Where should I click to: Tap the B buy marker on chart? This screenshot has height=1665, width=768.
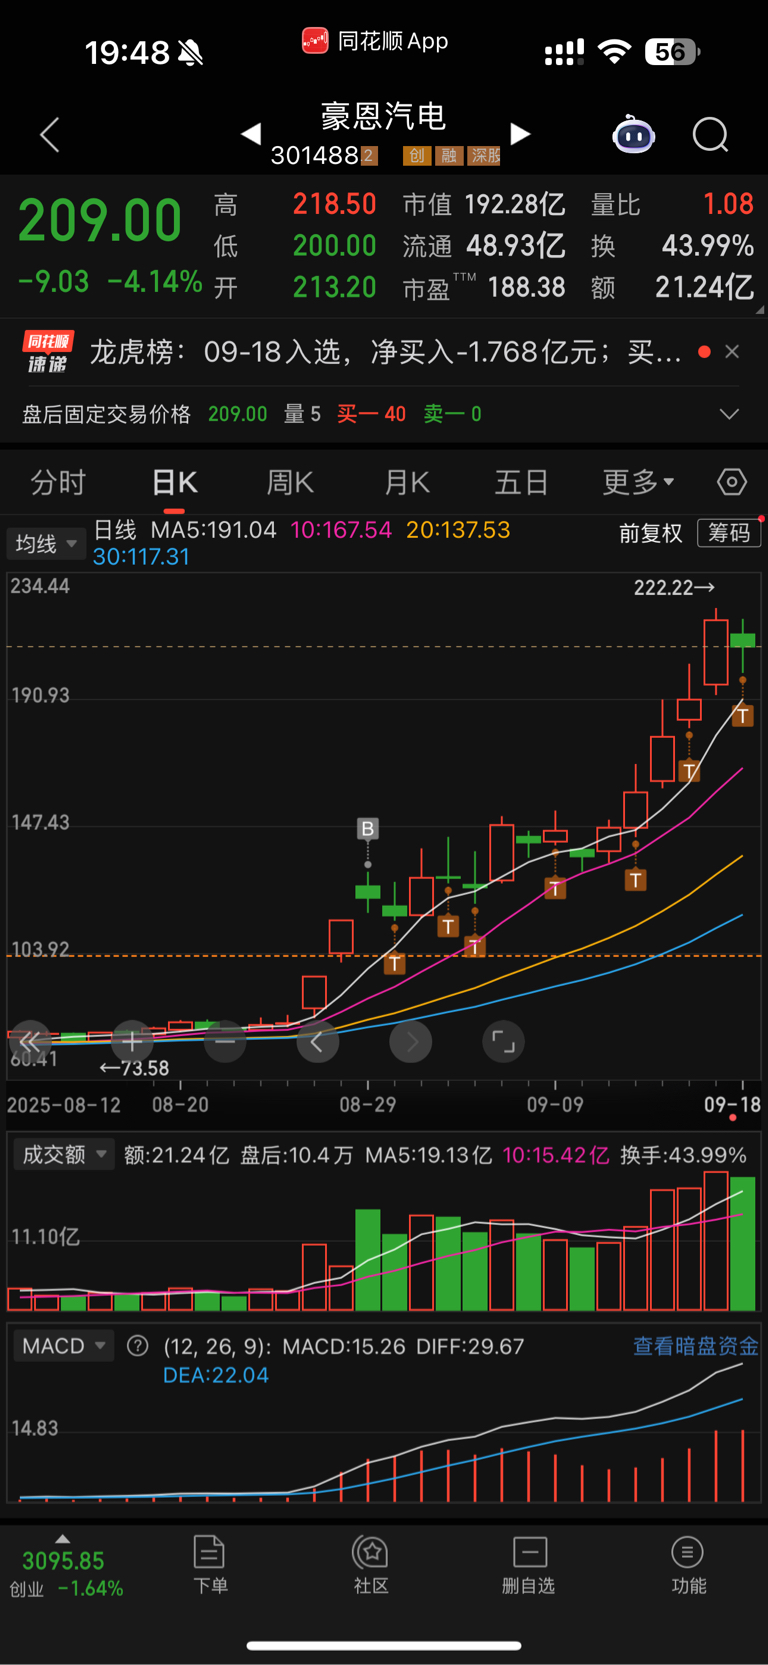point(368,828)
